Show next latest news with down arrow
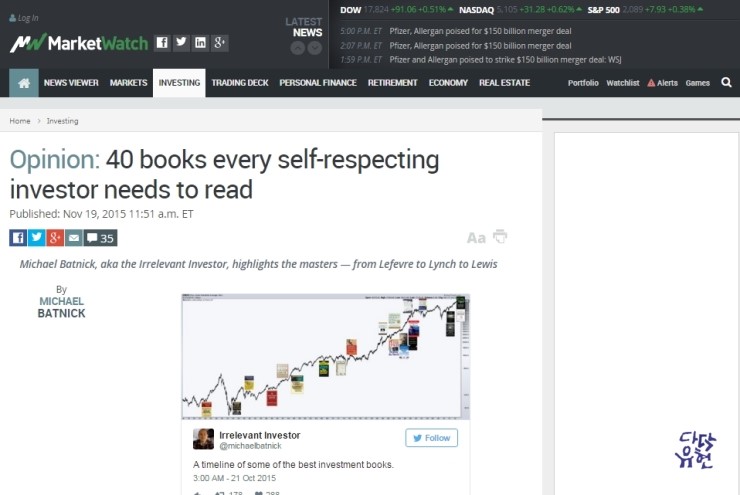This screenshot has height=495, width=740. 315,48
